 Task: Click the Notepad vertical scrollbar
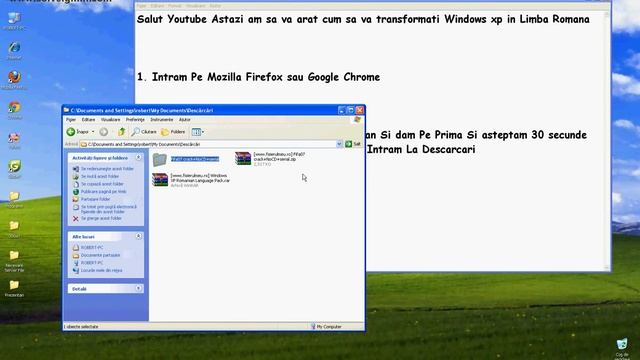[607, 141]
